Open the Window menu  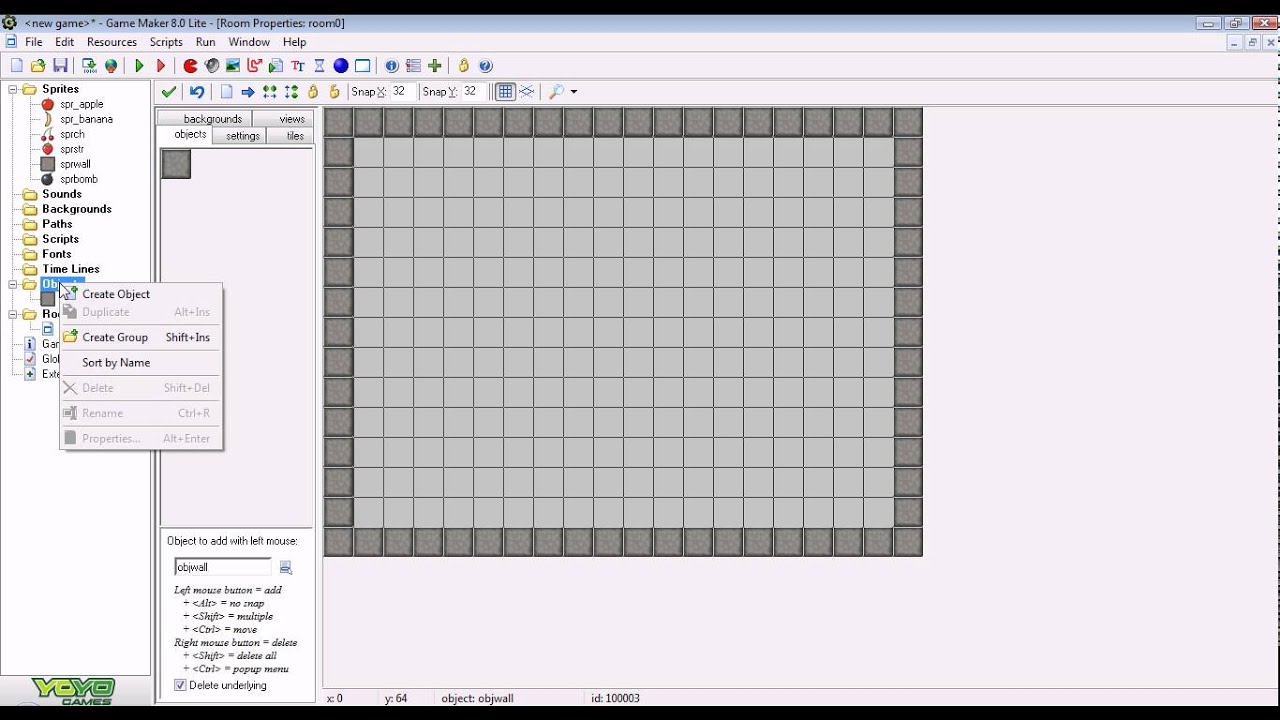pos(249,42)
